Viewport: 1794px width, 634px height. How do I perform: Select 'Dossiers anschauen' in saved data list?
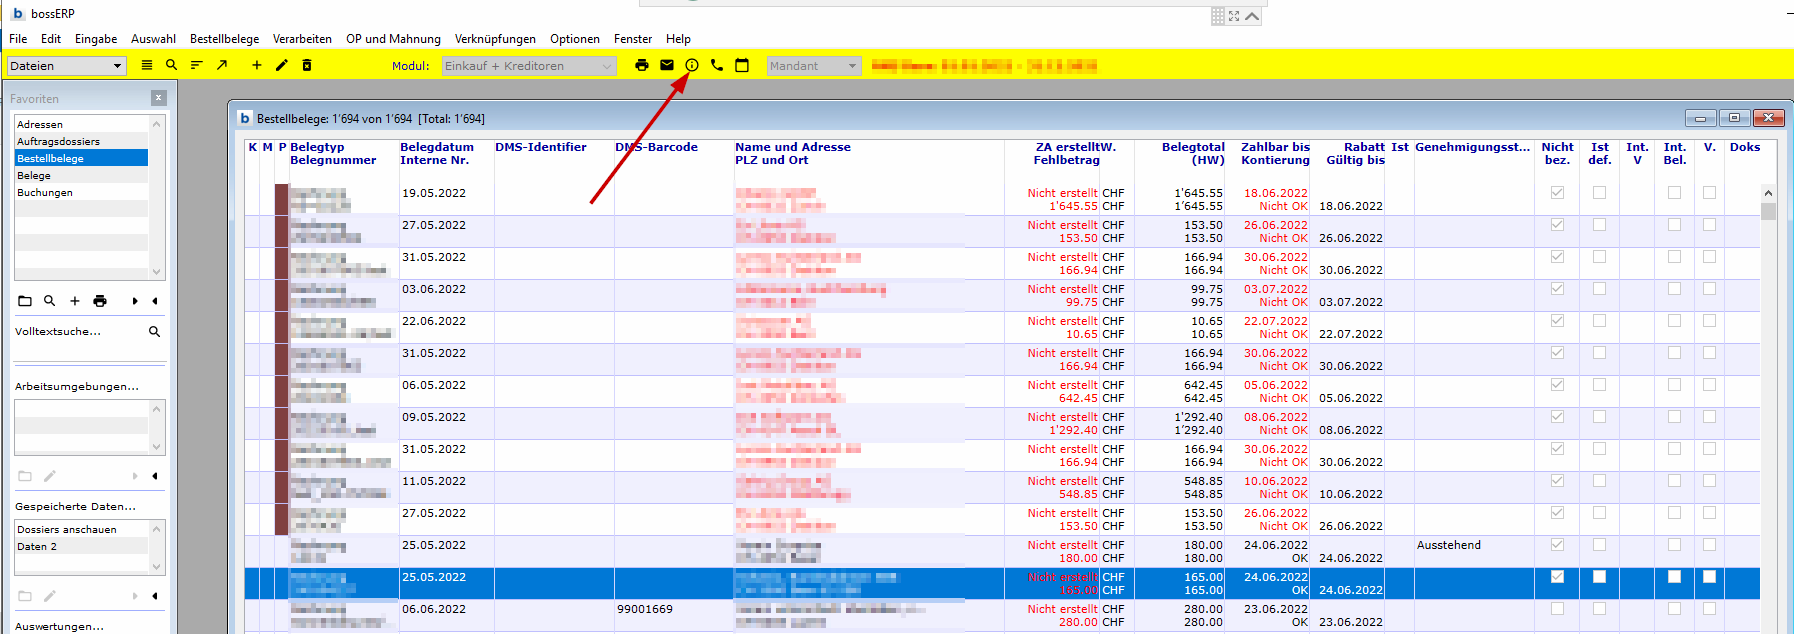point(67,529)
